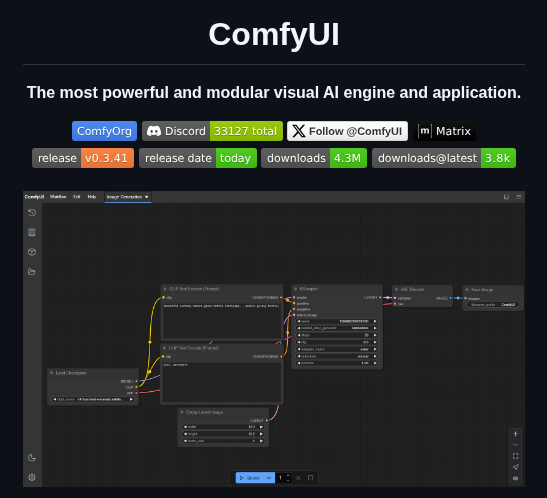Collapse the Save Image node dot
547x498 pixels.
click(467, 290)
